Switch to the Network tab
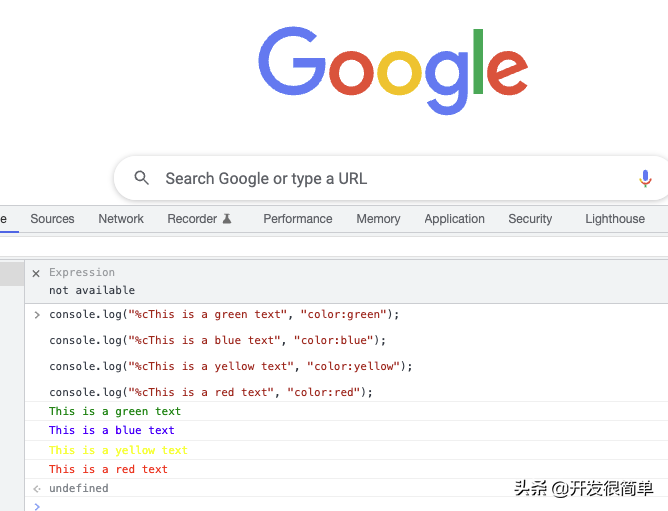The image size is (668, 511). (121, 219)
